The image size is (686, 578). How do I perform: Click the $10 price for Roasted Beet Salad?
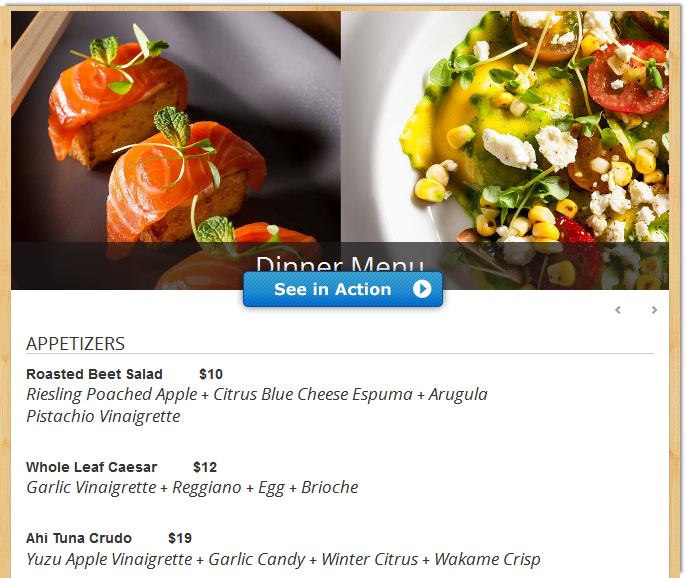click(211, 374)
